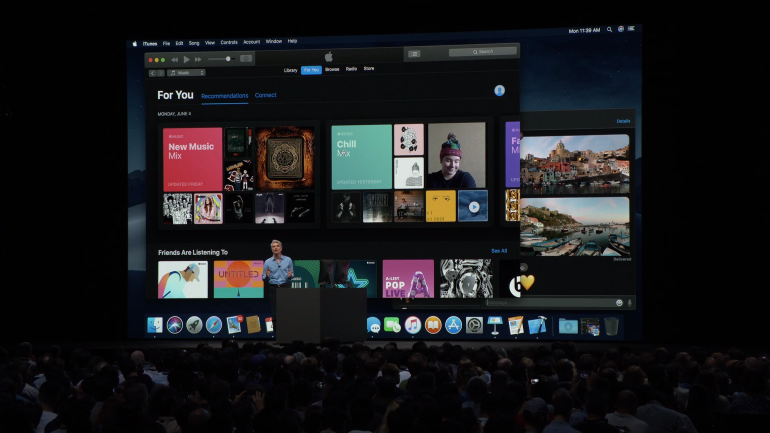This screenshot has width=770, height=433.
Task: Open Mail from the Dock
Action: pos(234,325)
